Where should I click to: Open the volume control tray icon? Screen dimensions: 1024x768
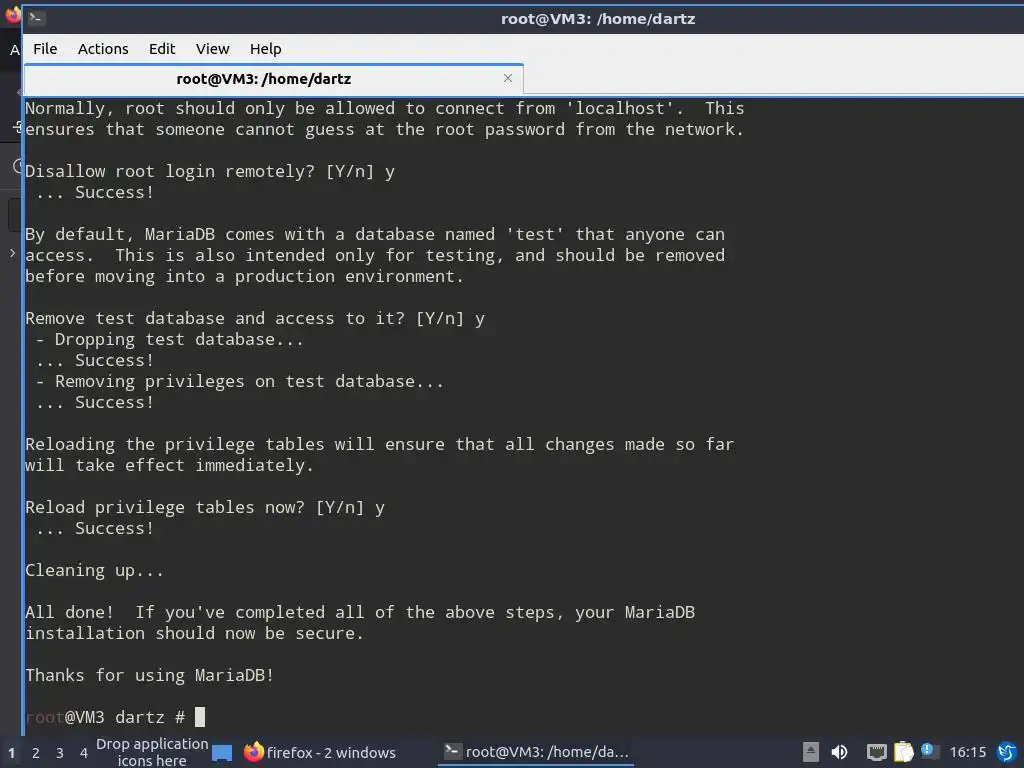[839, 752]
